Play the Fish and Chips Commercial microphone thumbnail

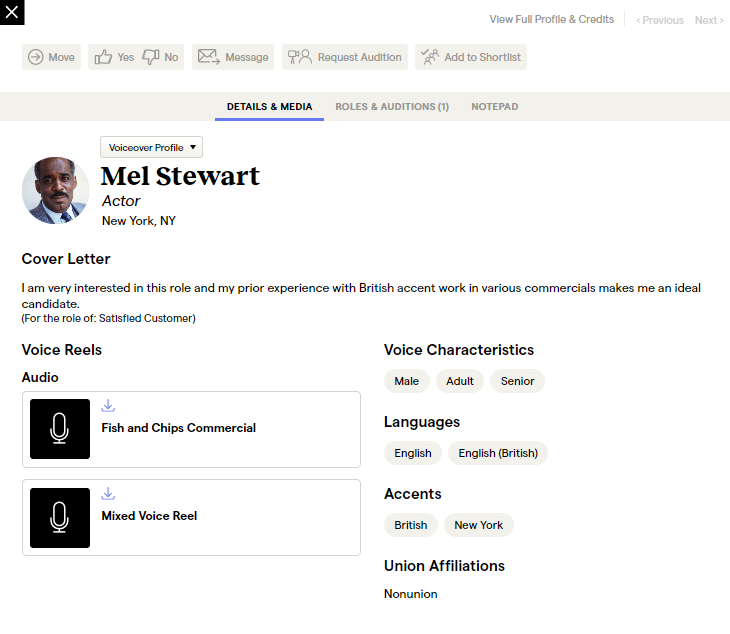click(60, 429)
